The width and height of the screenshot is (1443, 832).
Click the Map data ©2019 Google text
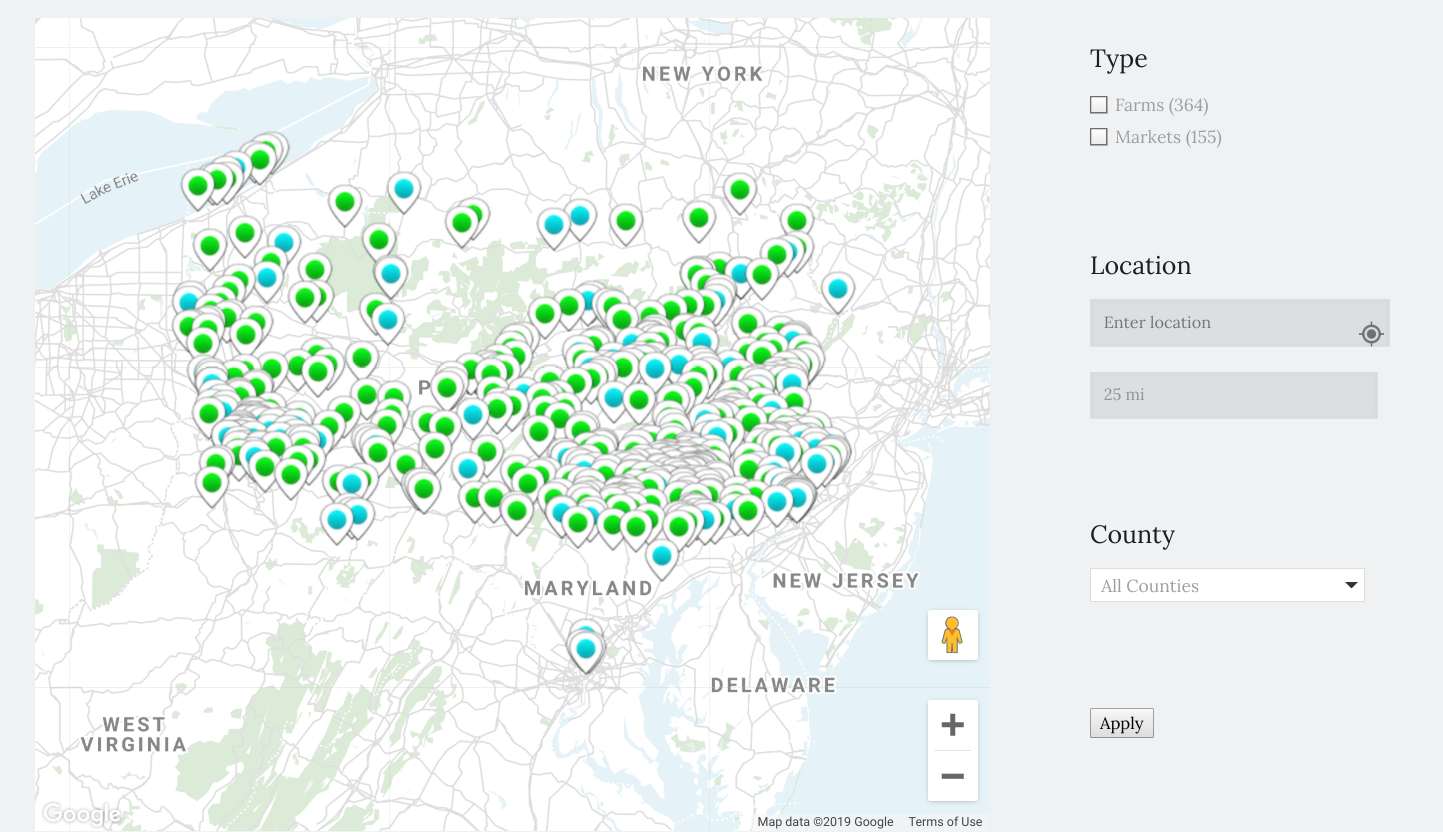[x=825, y=822]
